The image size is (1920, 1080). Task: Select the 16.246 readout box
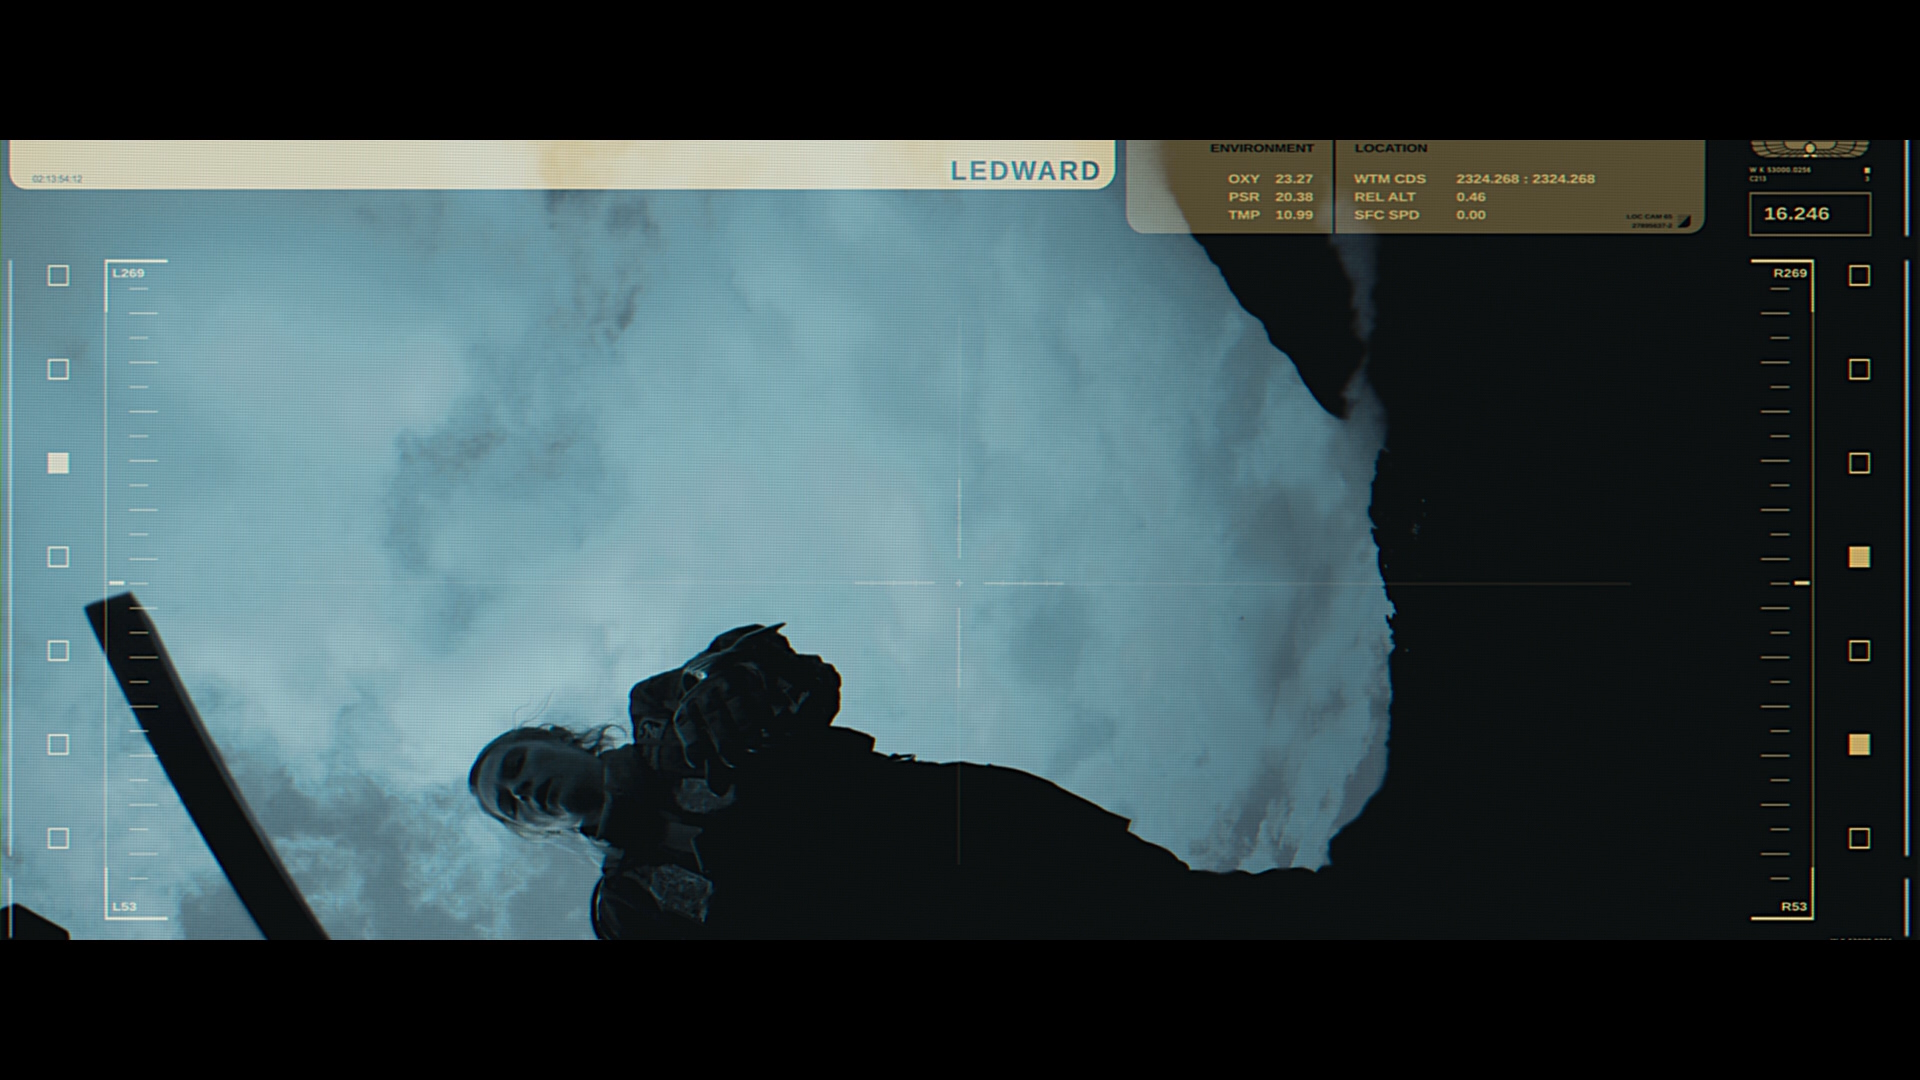click(1810, 214)
